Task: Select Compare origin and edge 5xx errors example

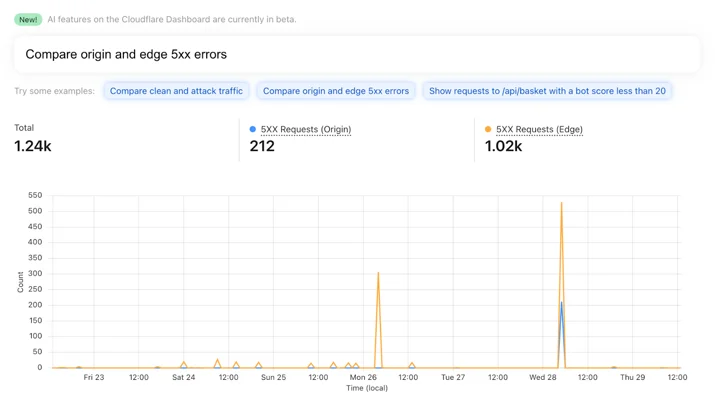Action: coord(336,91)
